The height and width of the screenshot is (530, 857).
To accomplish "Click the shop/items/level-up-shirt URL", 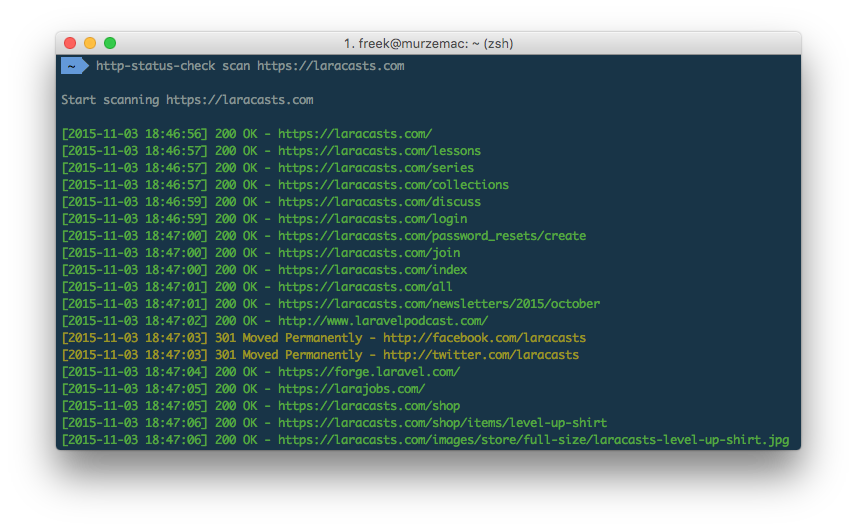I will pos(443,422).
